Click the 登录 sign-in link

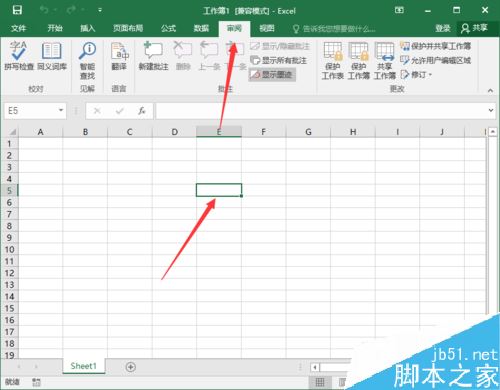443,28
